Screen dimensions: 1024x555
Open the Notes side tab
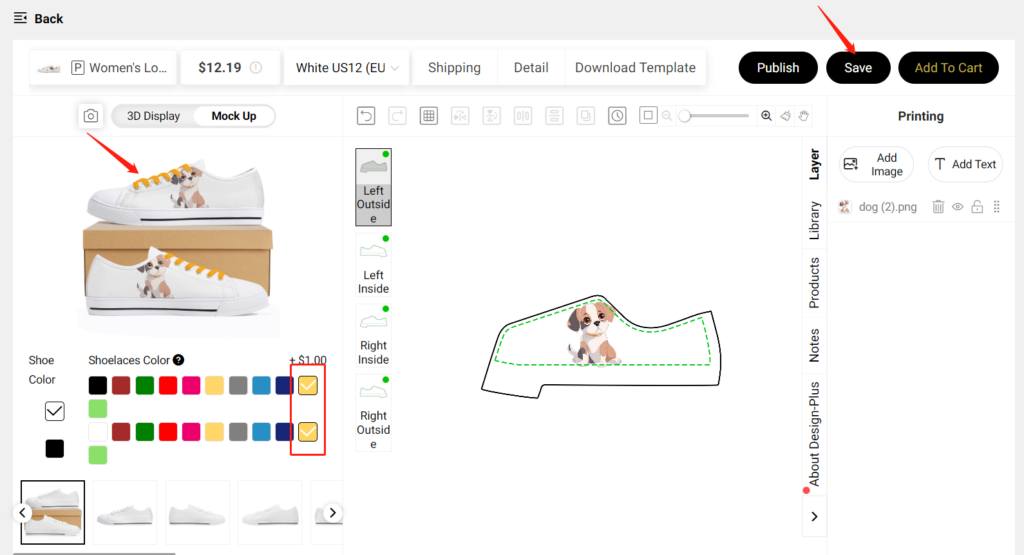[814, 345]
